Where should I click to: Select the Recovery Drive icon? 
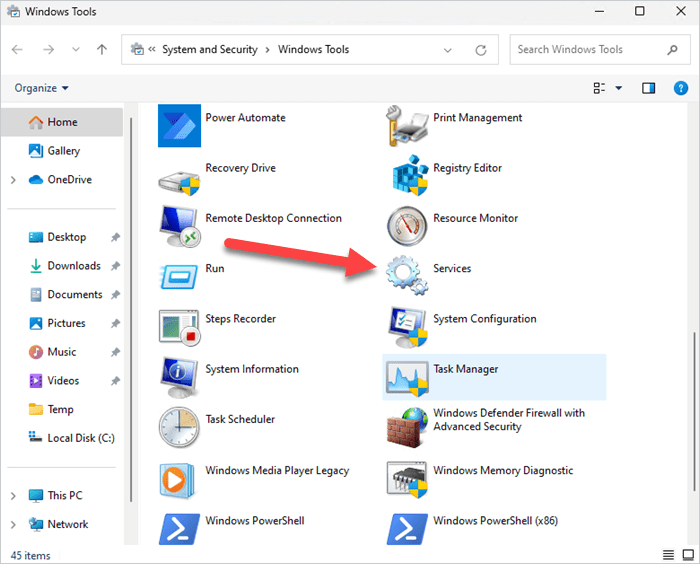(x=179, y=181)
